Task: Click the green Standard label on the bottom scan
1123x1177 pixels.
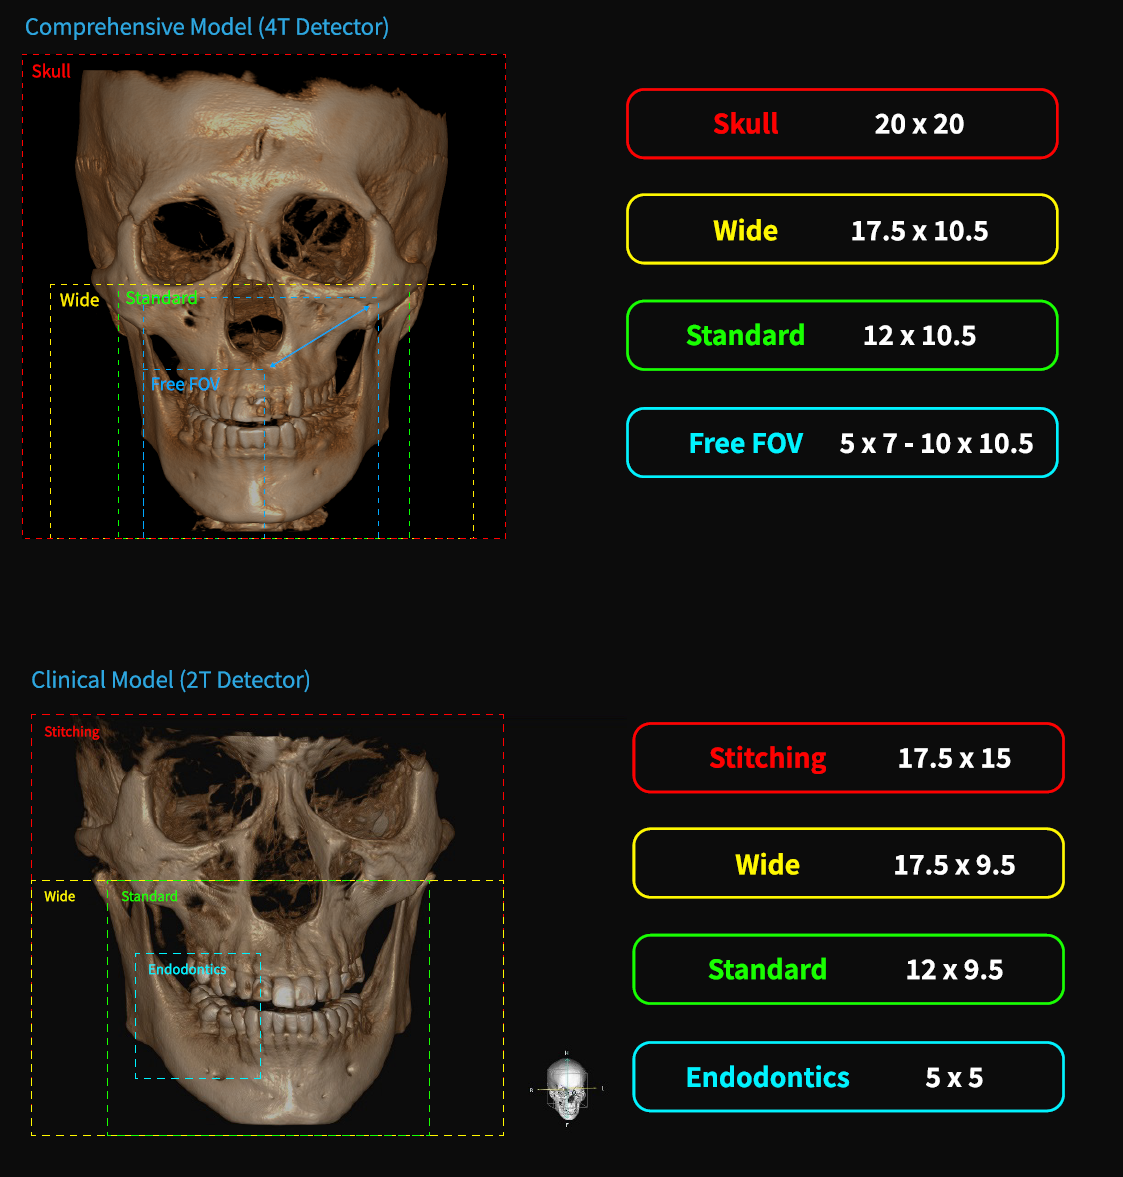Action: pyautogui.click(x=149, y=896)
